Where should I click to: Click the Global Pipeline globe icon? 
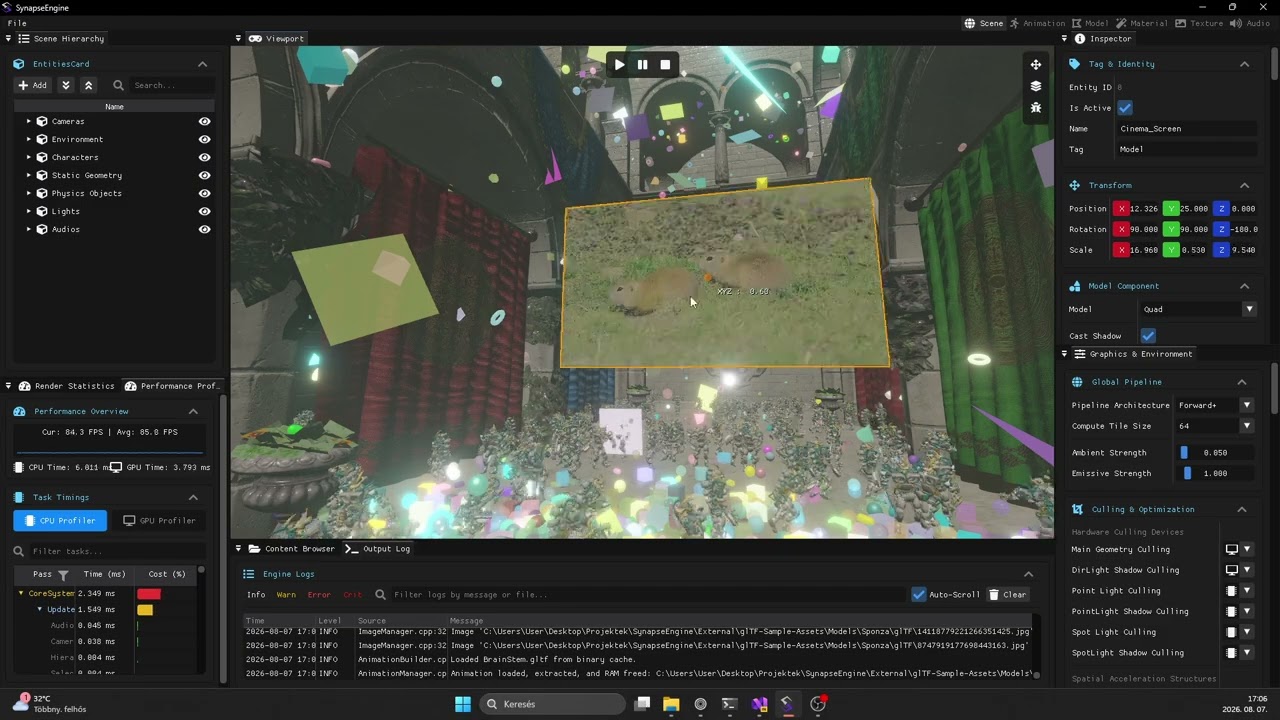coord(1077,382)
